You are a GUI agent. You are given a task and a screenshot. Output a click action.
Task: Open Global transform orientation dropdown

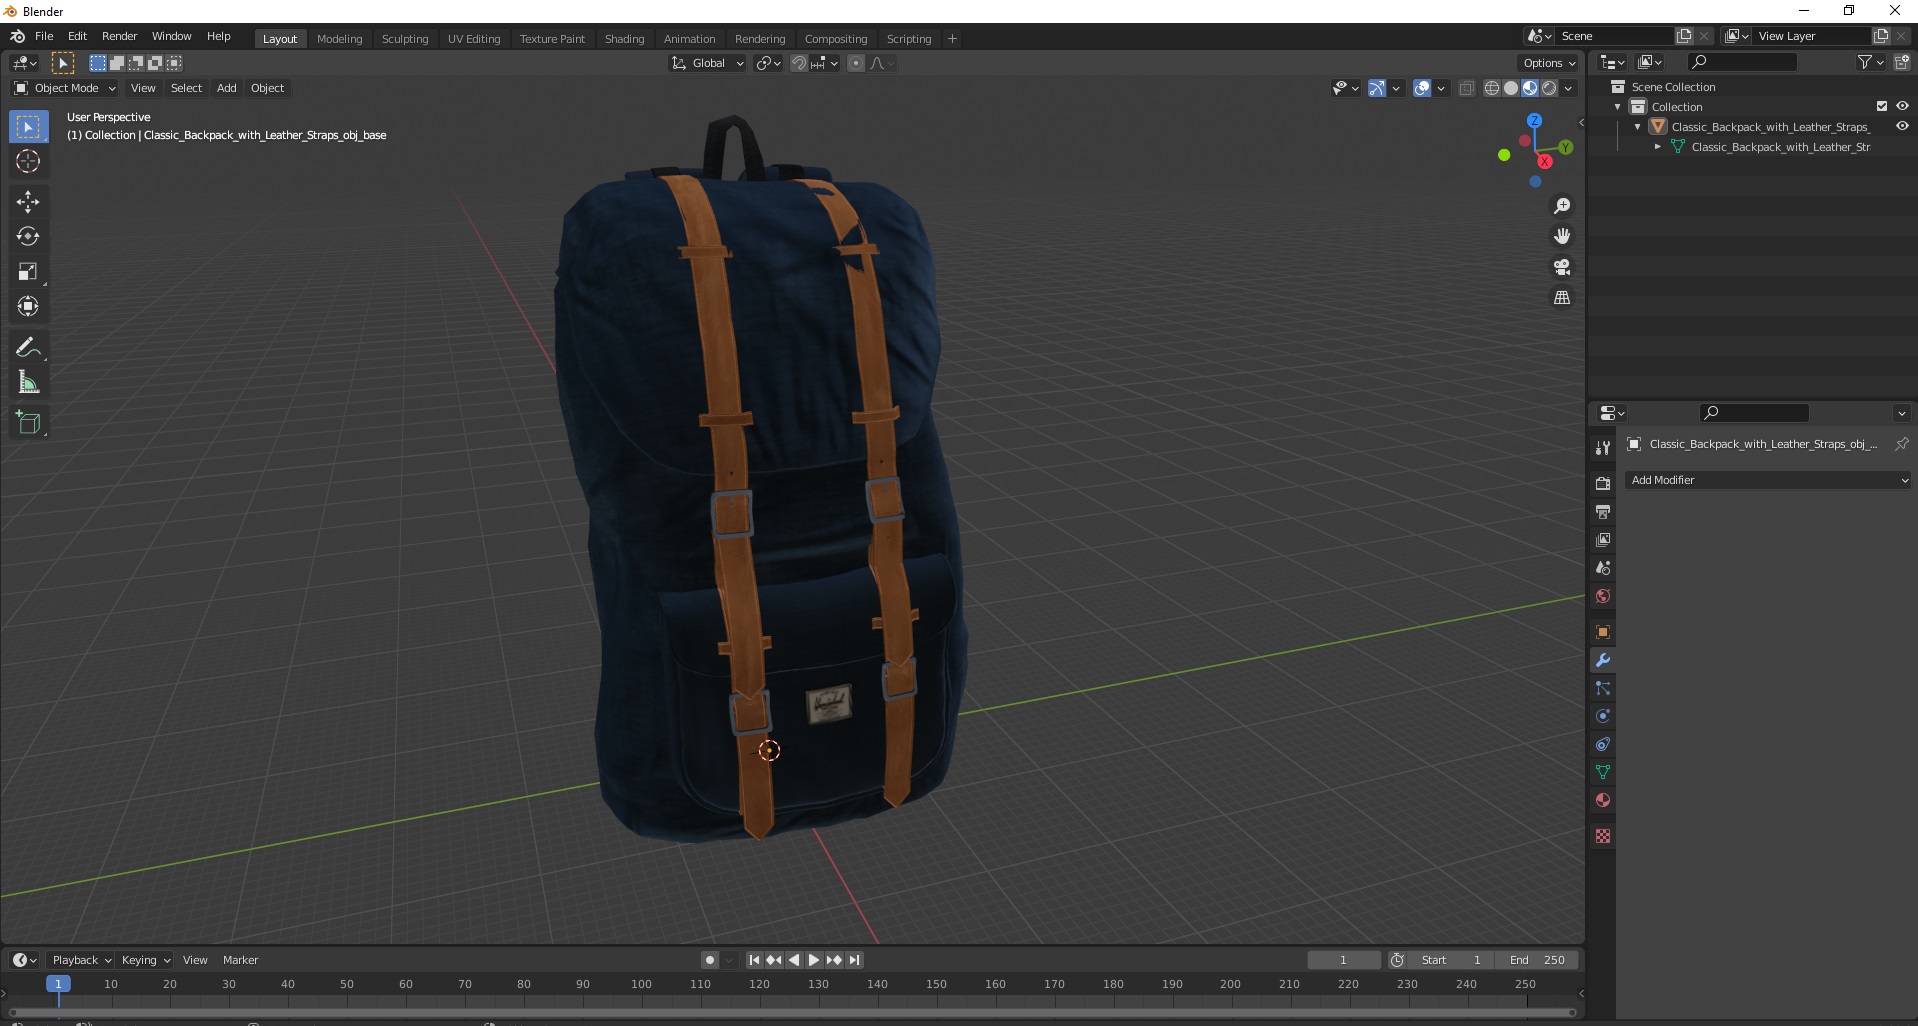point(708,63)
